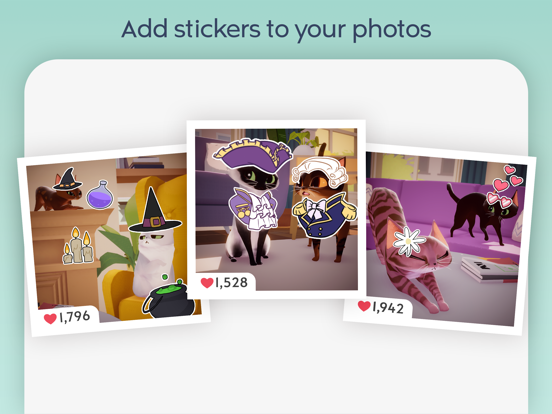Select the green bubbling cauldron sticker
552x414 pixels.
pyautogui.click(x=168, y=296)
